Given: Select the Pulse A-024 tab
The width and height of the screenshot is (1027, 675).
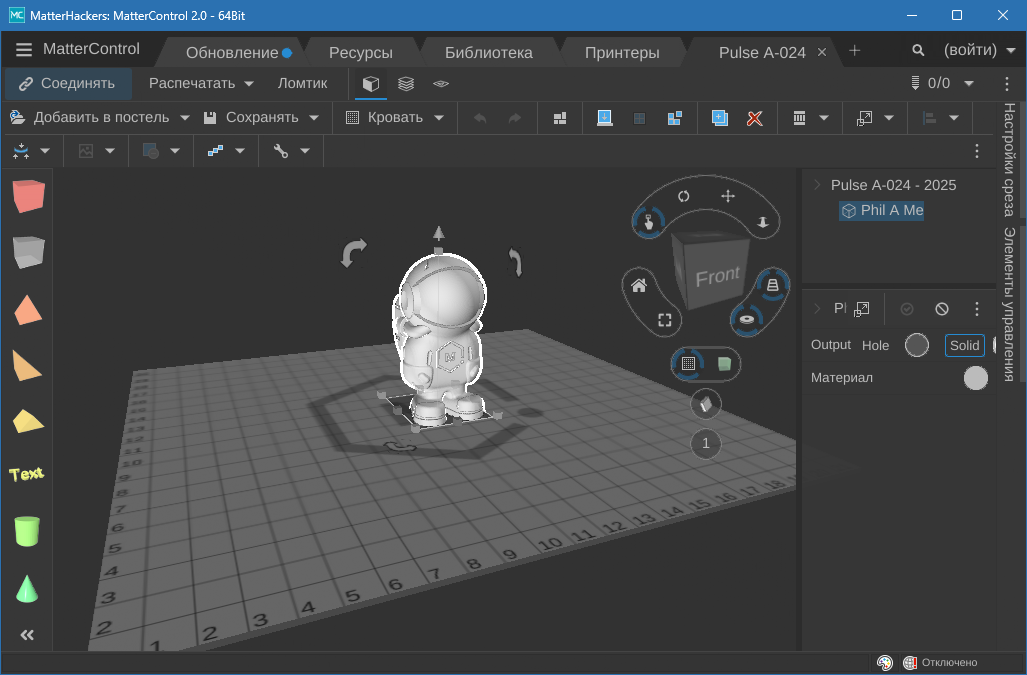Looking at the screenshot, I should click(x=762, y=52).
